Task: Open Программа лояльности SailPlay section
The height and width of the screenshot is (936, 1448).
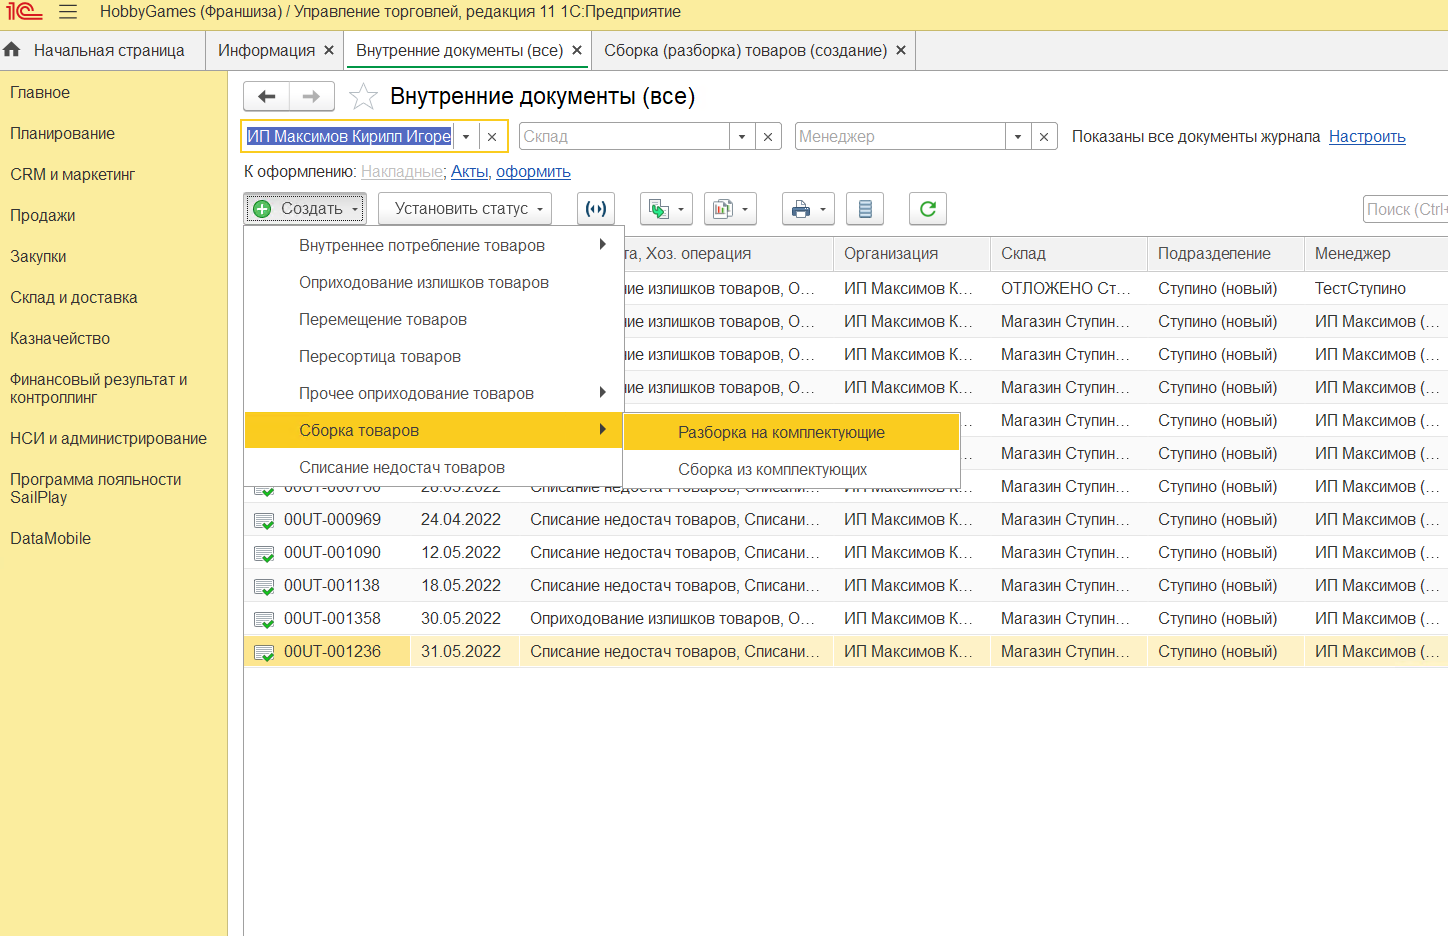Action: 96,488
